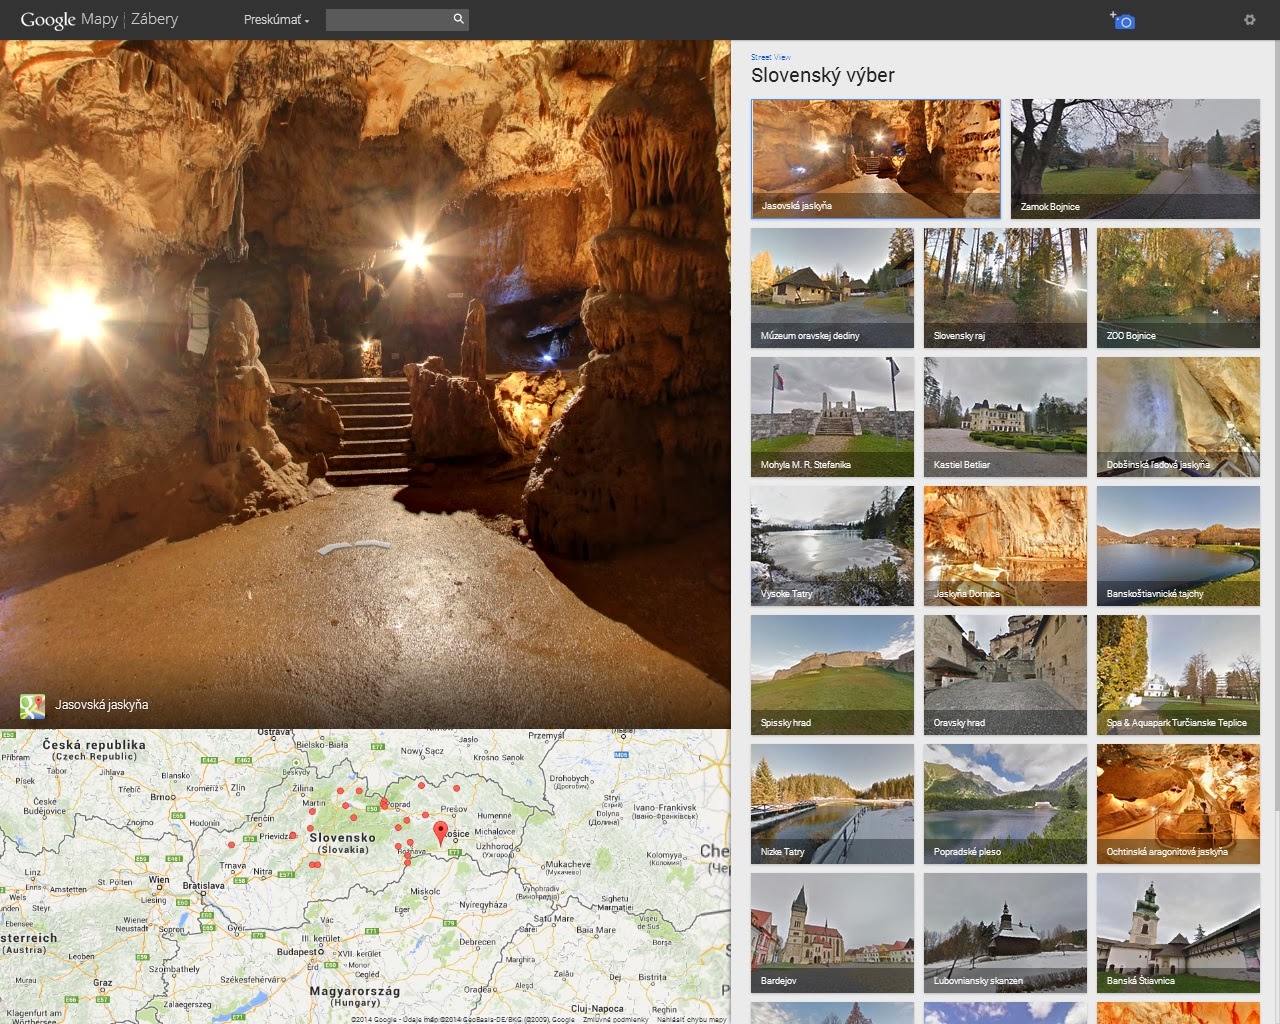Click the Debrecen label on the map

(477, 942)
